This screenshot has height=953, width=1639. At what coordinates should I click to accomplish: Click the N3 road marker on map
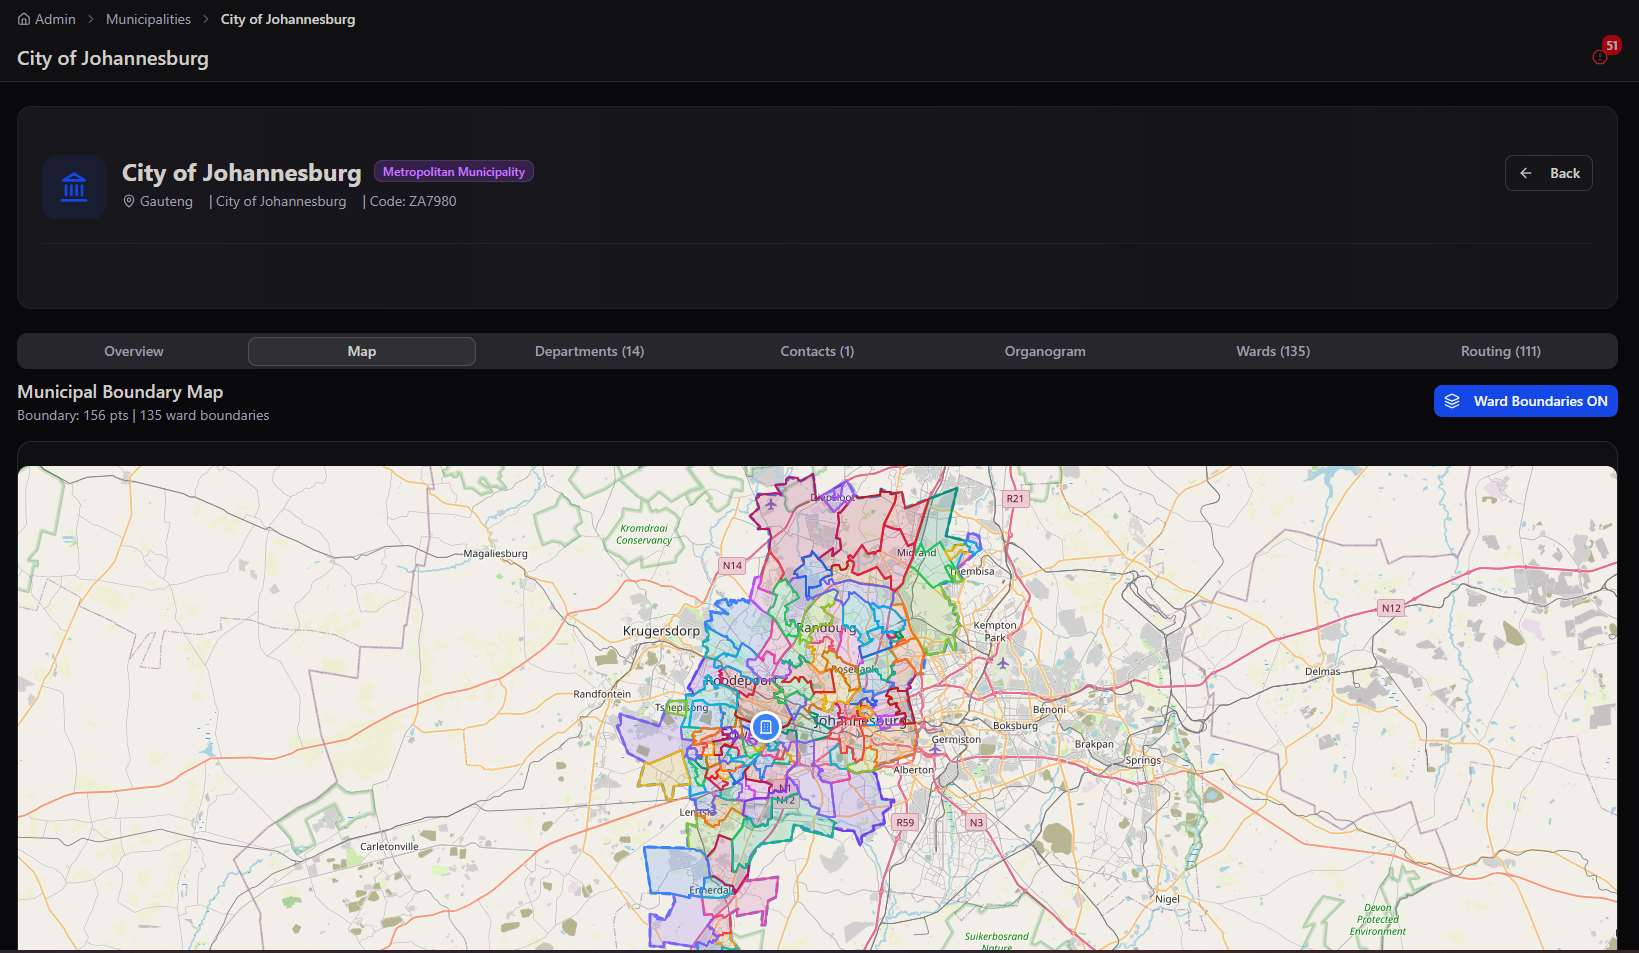click(x=976, y=822)
